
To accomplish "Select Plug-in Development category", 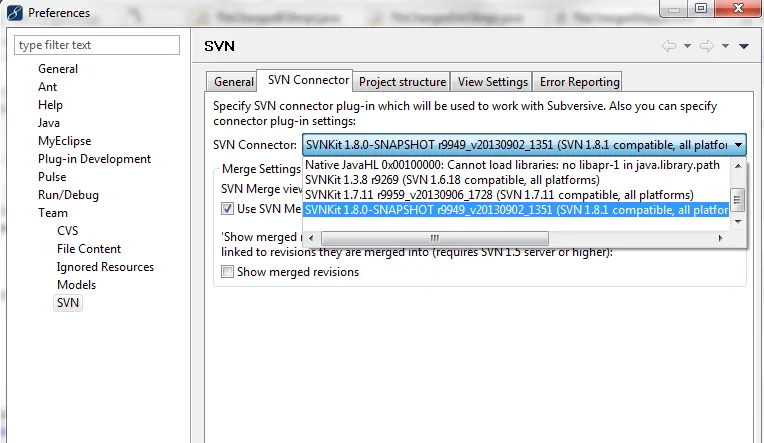I will click(x=95, y=159).
